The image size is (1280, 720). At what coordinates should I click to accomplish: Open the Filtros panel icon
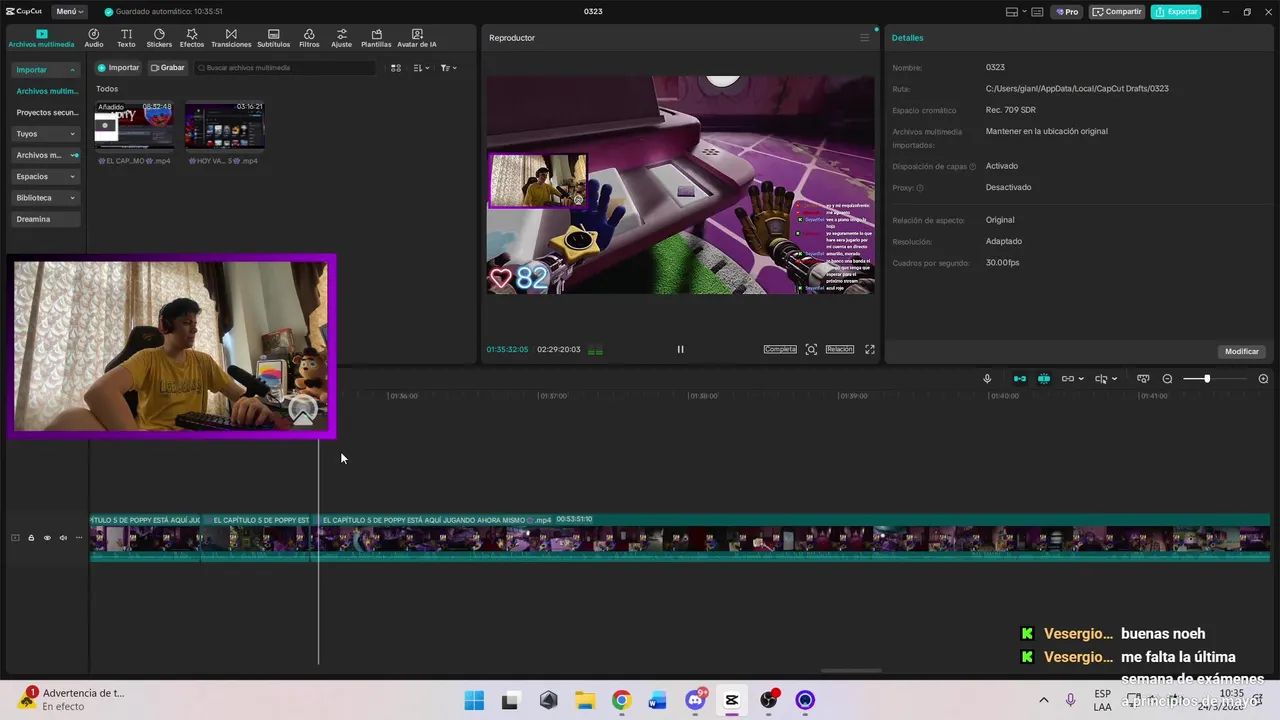(309, 38)
